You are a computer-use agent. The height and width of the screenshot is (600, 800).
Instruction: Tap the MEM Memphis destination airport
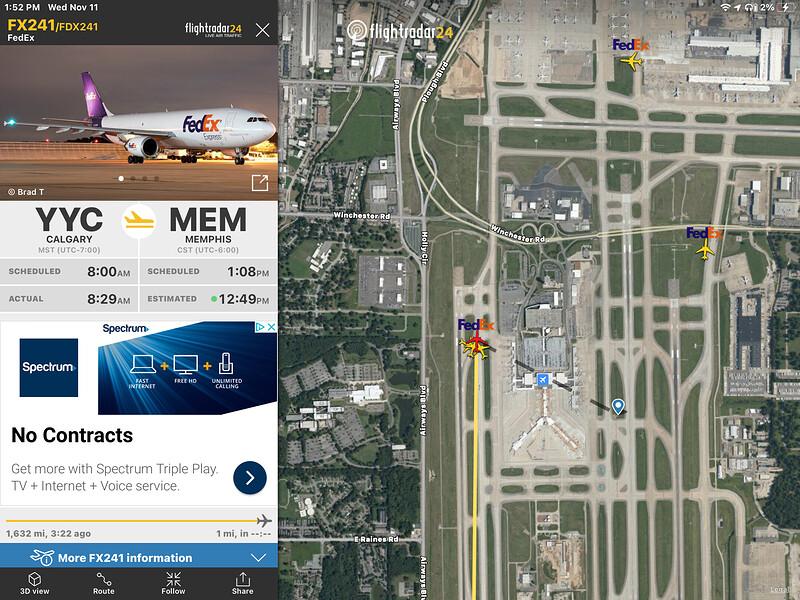[x=208, y=229]
